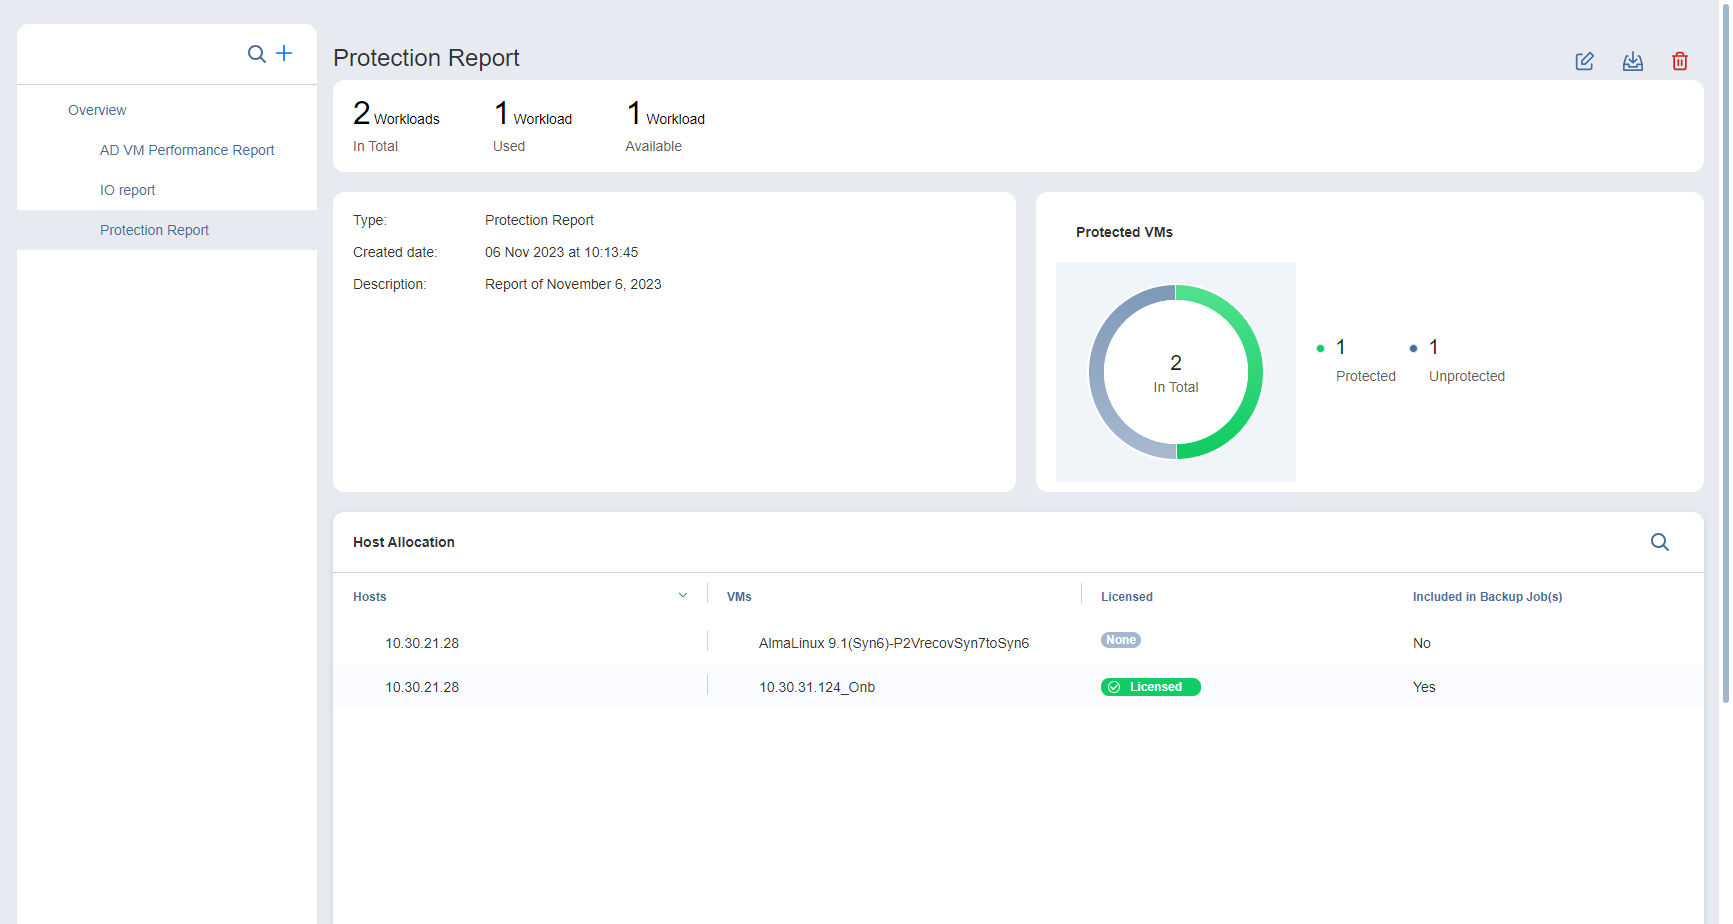Viewport: 1733px width, 924px height.
Task: Click the plus icon to add a report
Action: [284, 53]
